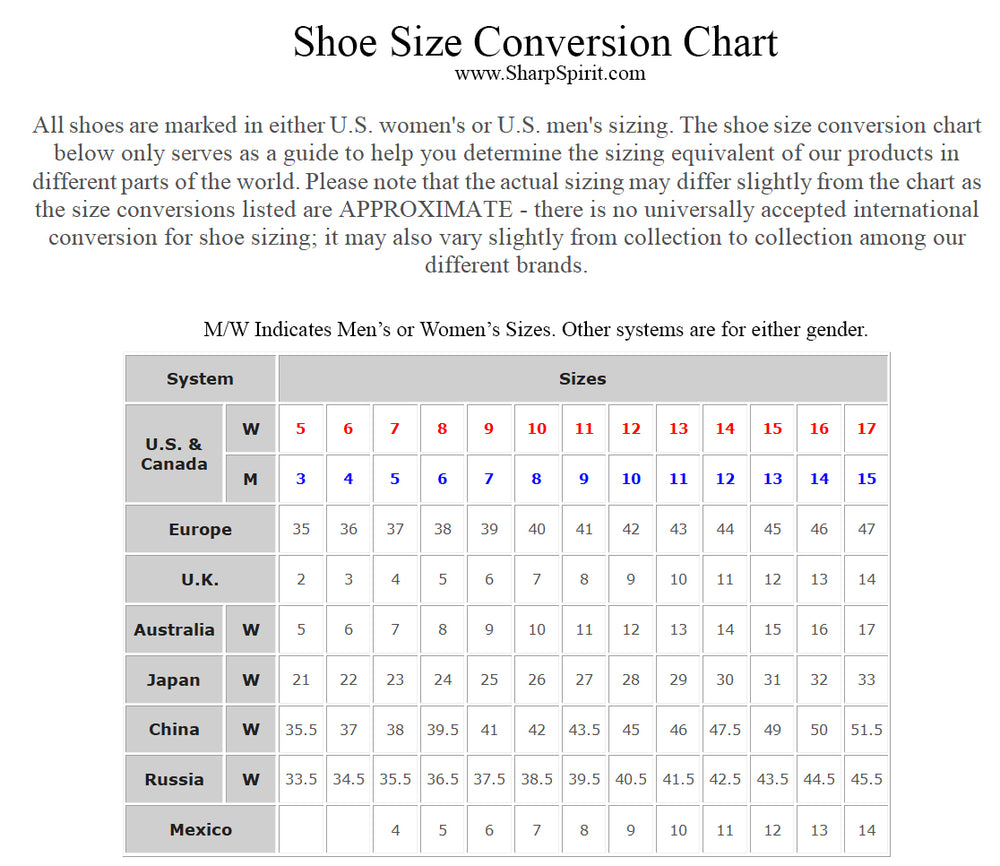Click red women's size 5 cell
This screenshot has height=866, width=1000.
[x=301, y=429]
